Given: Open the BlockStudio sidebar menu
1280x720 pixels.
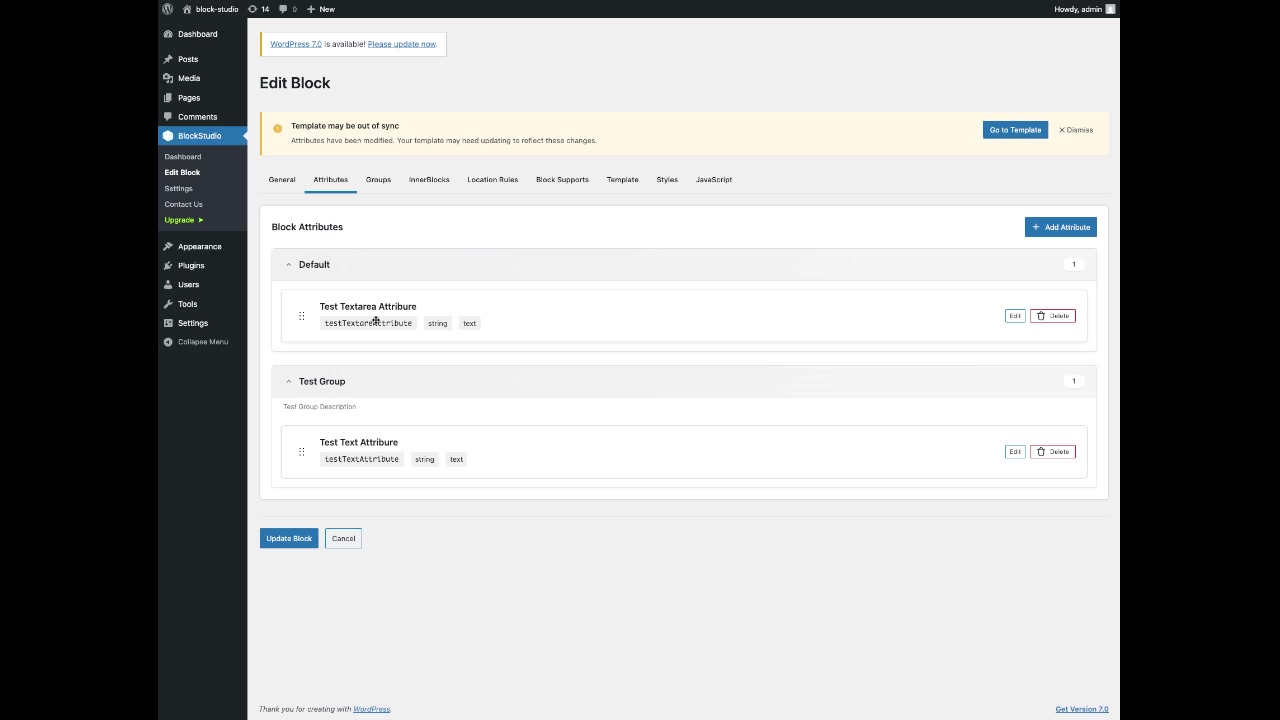Looking at the screenshot, I should (x=199, y=136).
